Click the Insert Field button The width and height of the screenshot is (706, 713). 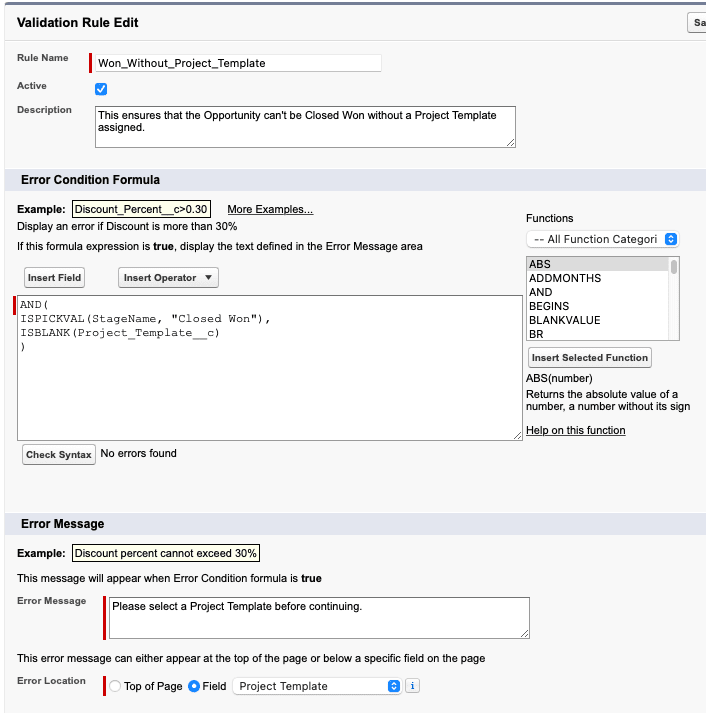(x=55, y=277)
